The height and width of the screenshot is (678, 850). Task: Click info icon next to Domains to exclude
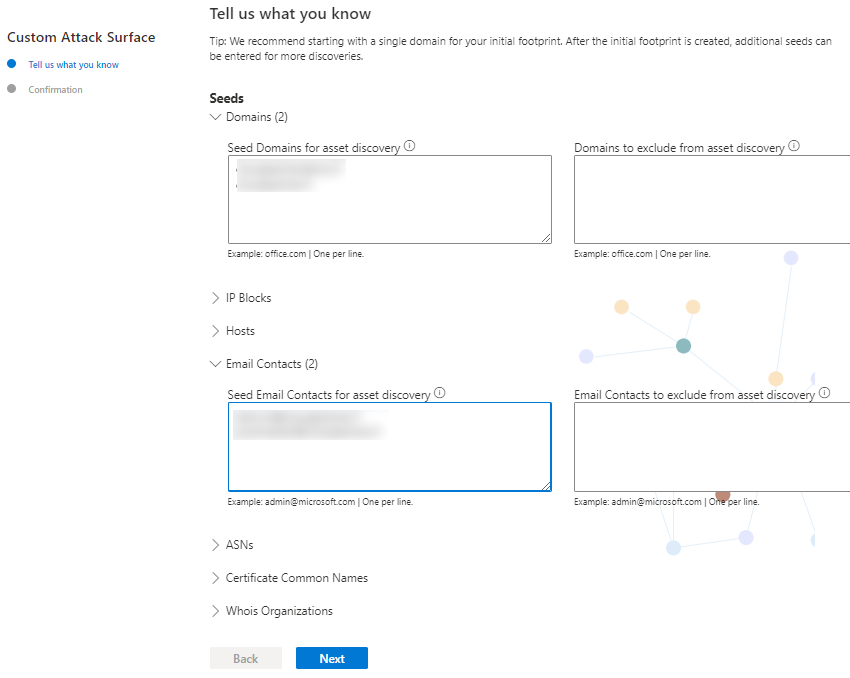pyautogui.click(x=794, y=146)
